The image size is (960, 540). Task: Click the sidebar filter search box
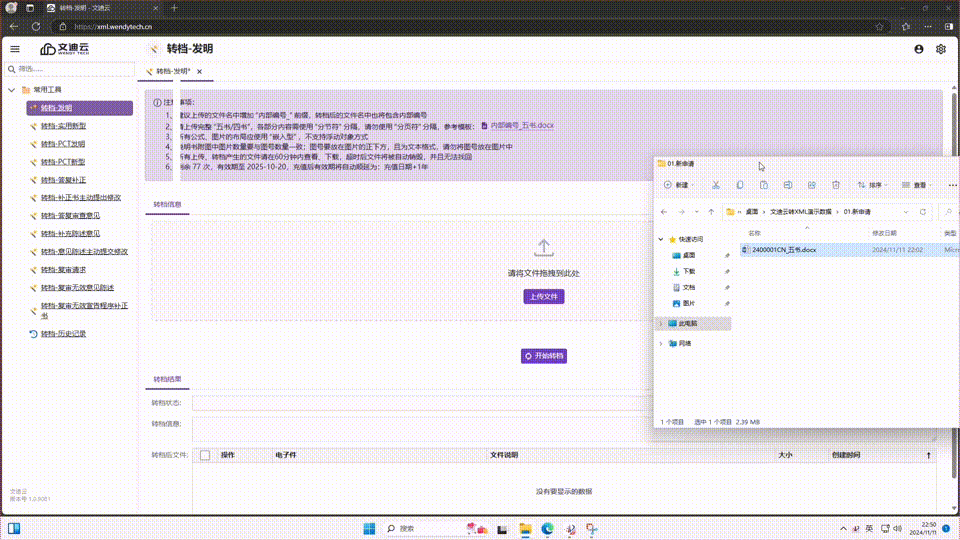pyautogui.click(x=69, y=69)
